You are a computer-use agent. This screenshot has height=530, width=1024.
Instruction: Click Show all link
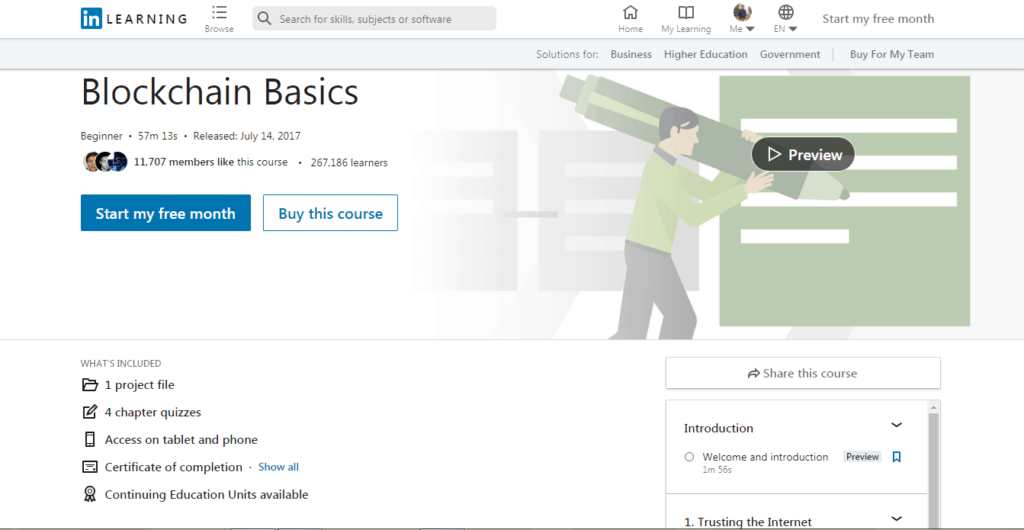pos(278,467)
